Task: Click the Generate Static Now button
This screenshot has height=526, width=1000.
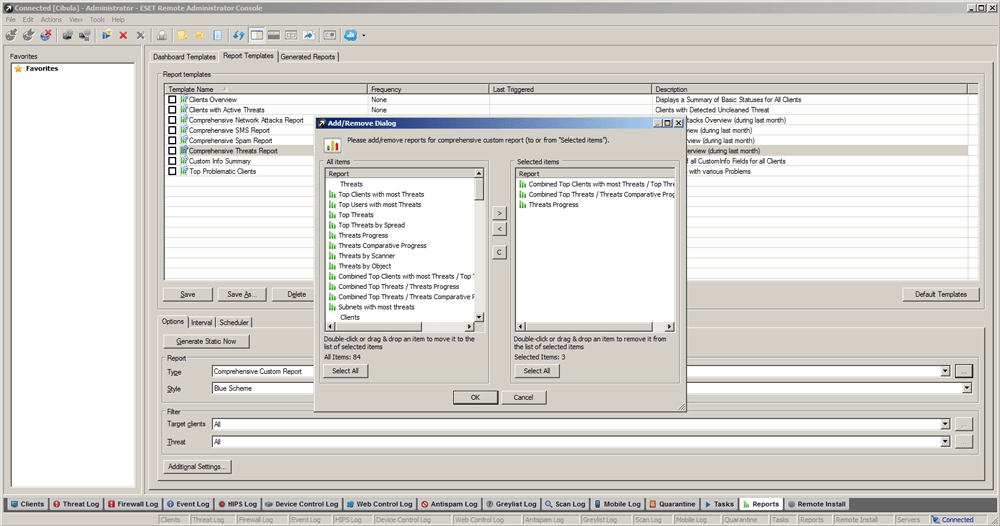Action: [206, 341]
